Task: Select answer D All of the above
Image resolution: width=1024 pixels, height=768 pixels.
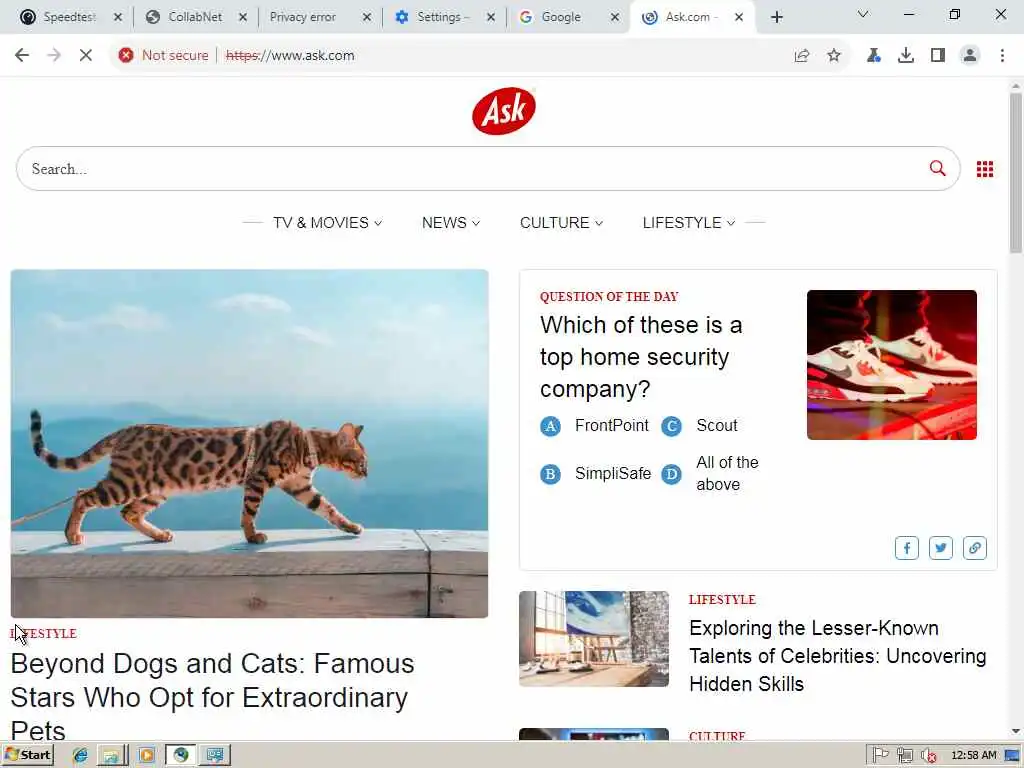Action: (710, 473)
